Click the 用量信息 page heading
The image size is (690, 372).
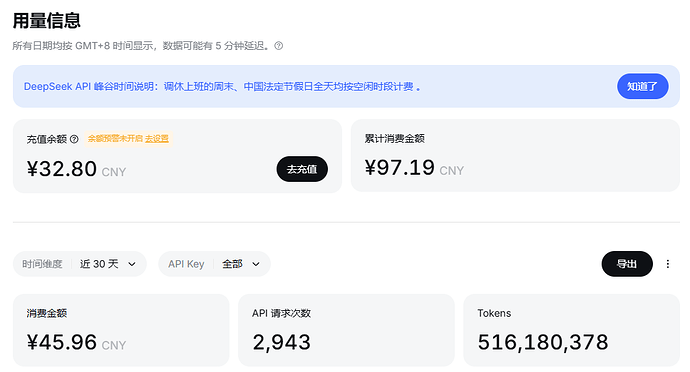coord(47,21)
